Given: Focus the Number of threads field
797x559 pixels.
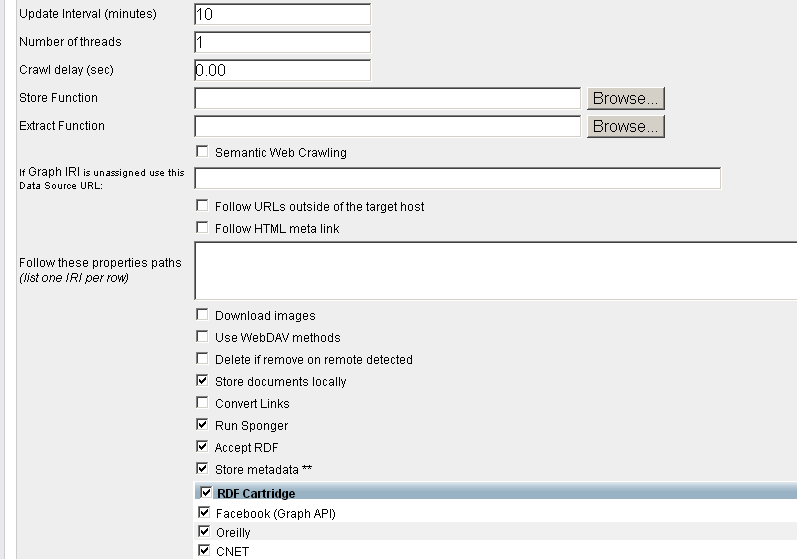Looking at the screenshot, I should pos(282,42).
